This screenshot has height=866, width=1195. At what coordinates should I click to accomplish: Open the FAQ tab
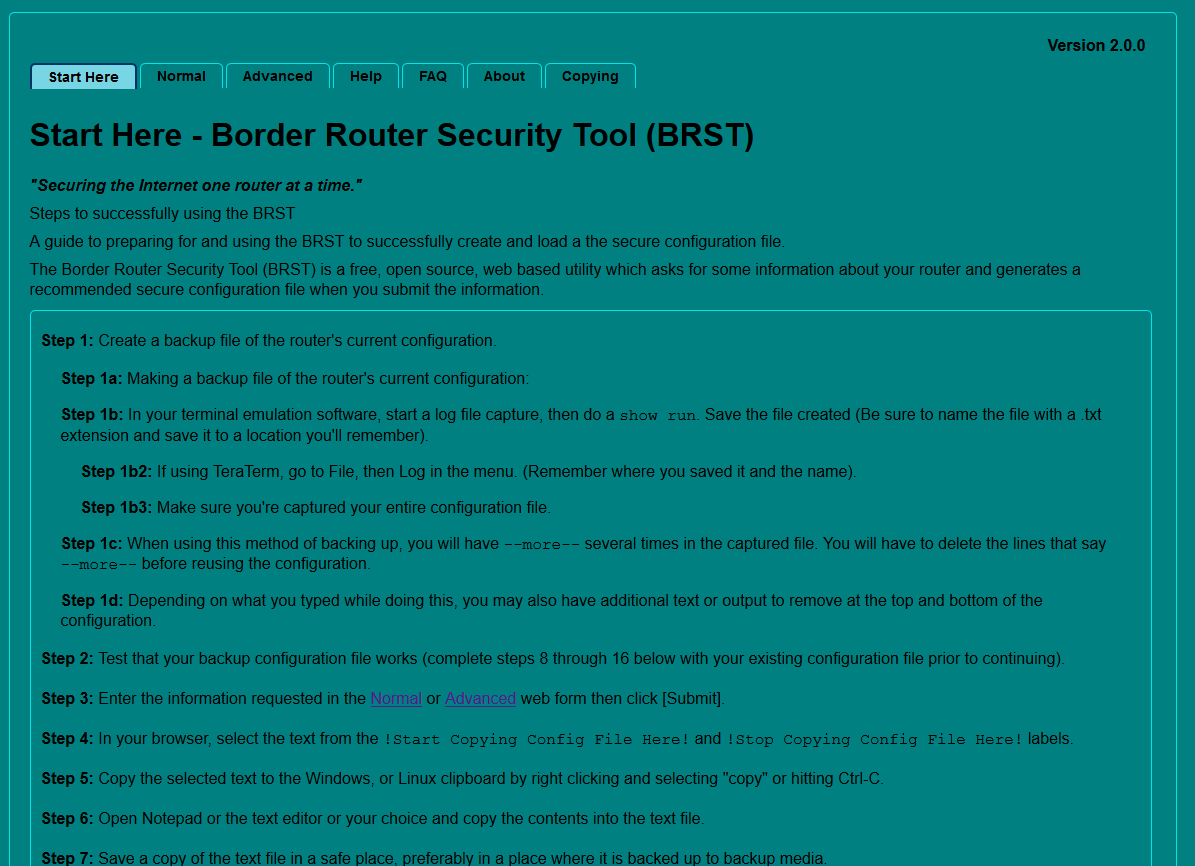click(432, 77)
